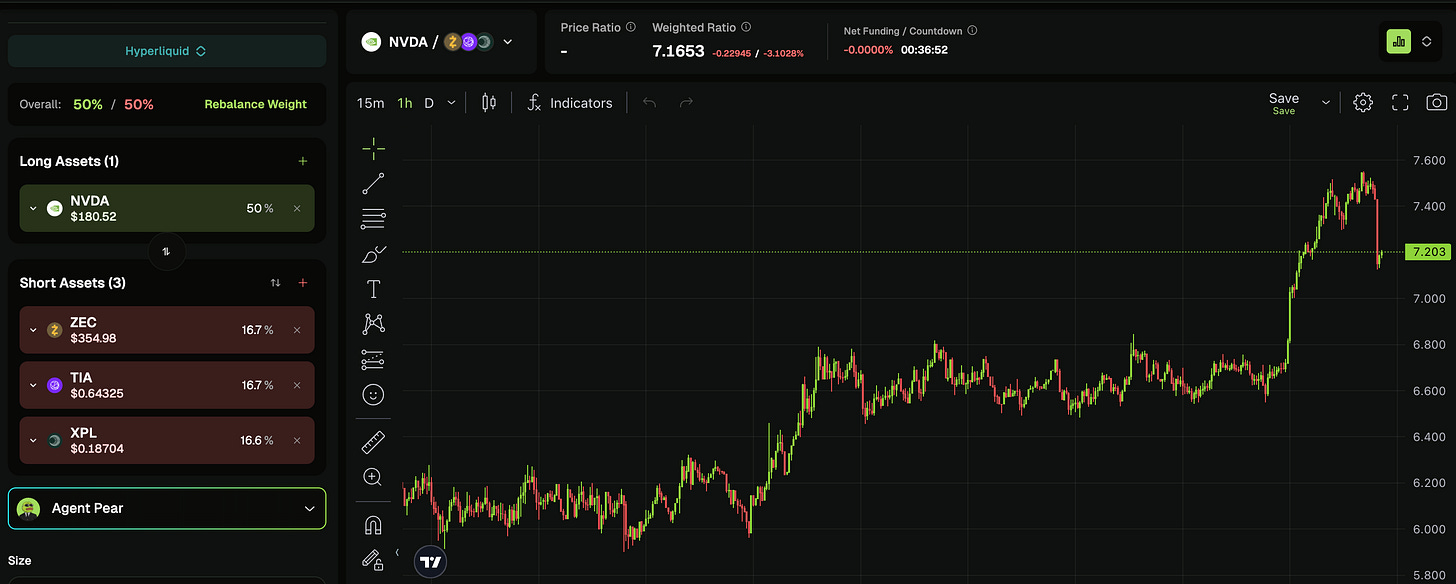Add a new short asset

point(303,283)
